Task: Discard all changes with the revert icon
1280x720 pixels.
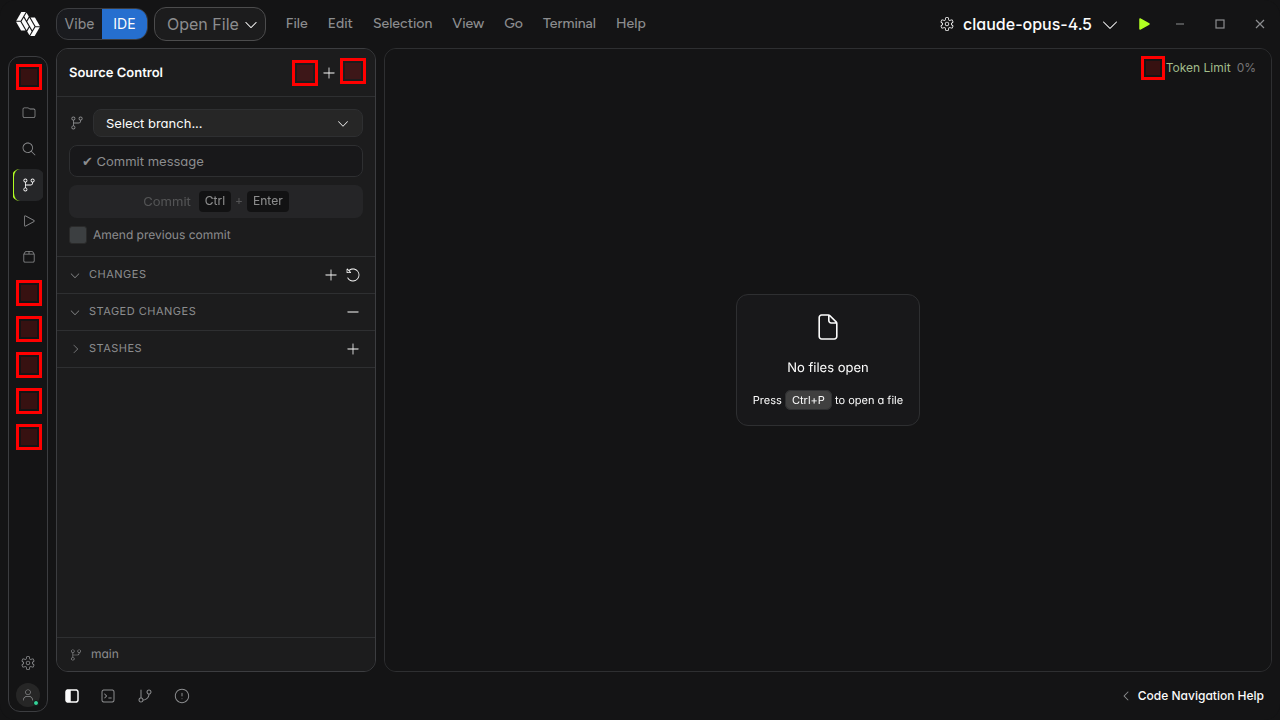Action: tap(353, 275)
